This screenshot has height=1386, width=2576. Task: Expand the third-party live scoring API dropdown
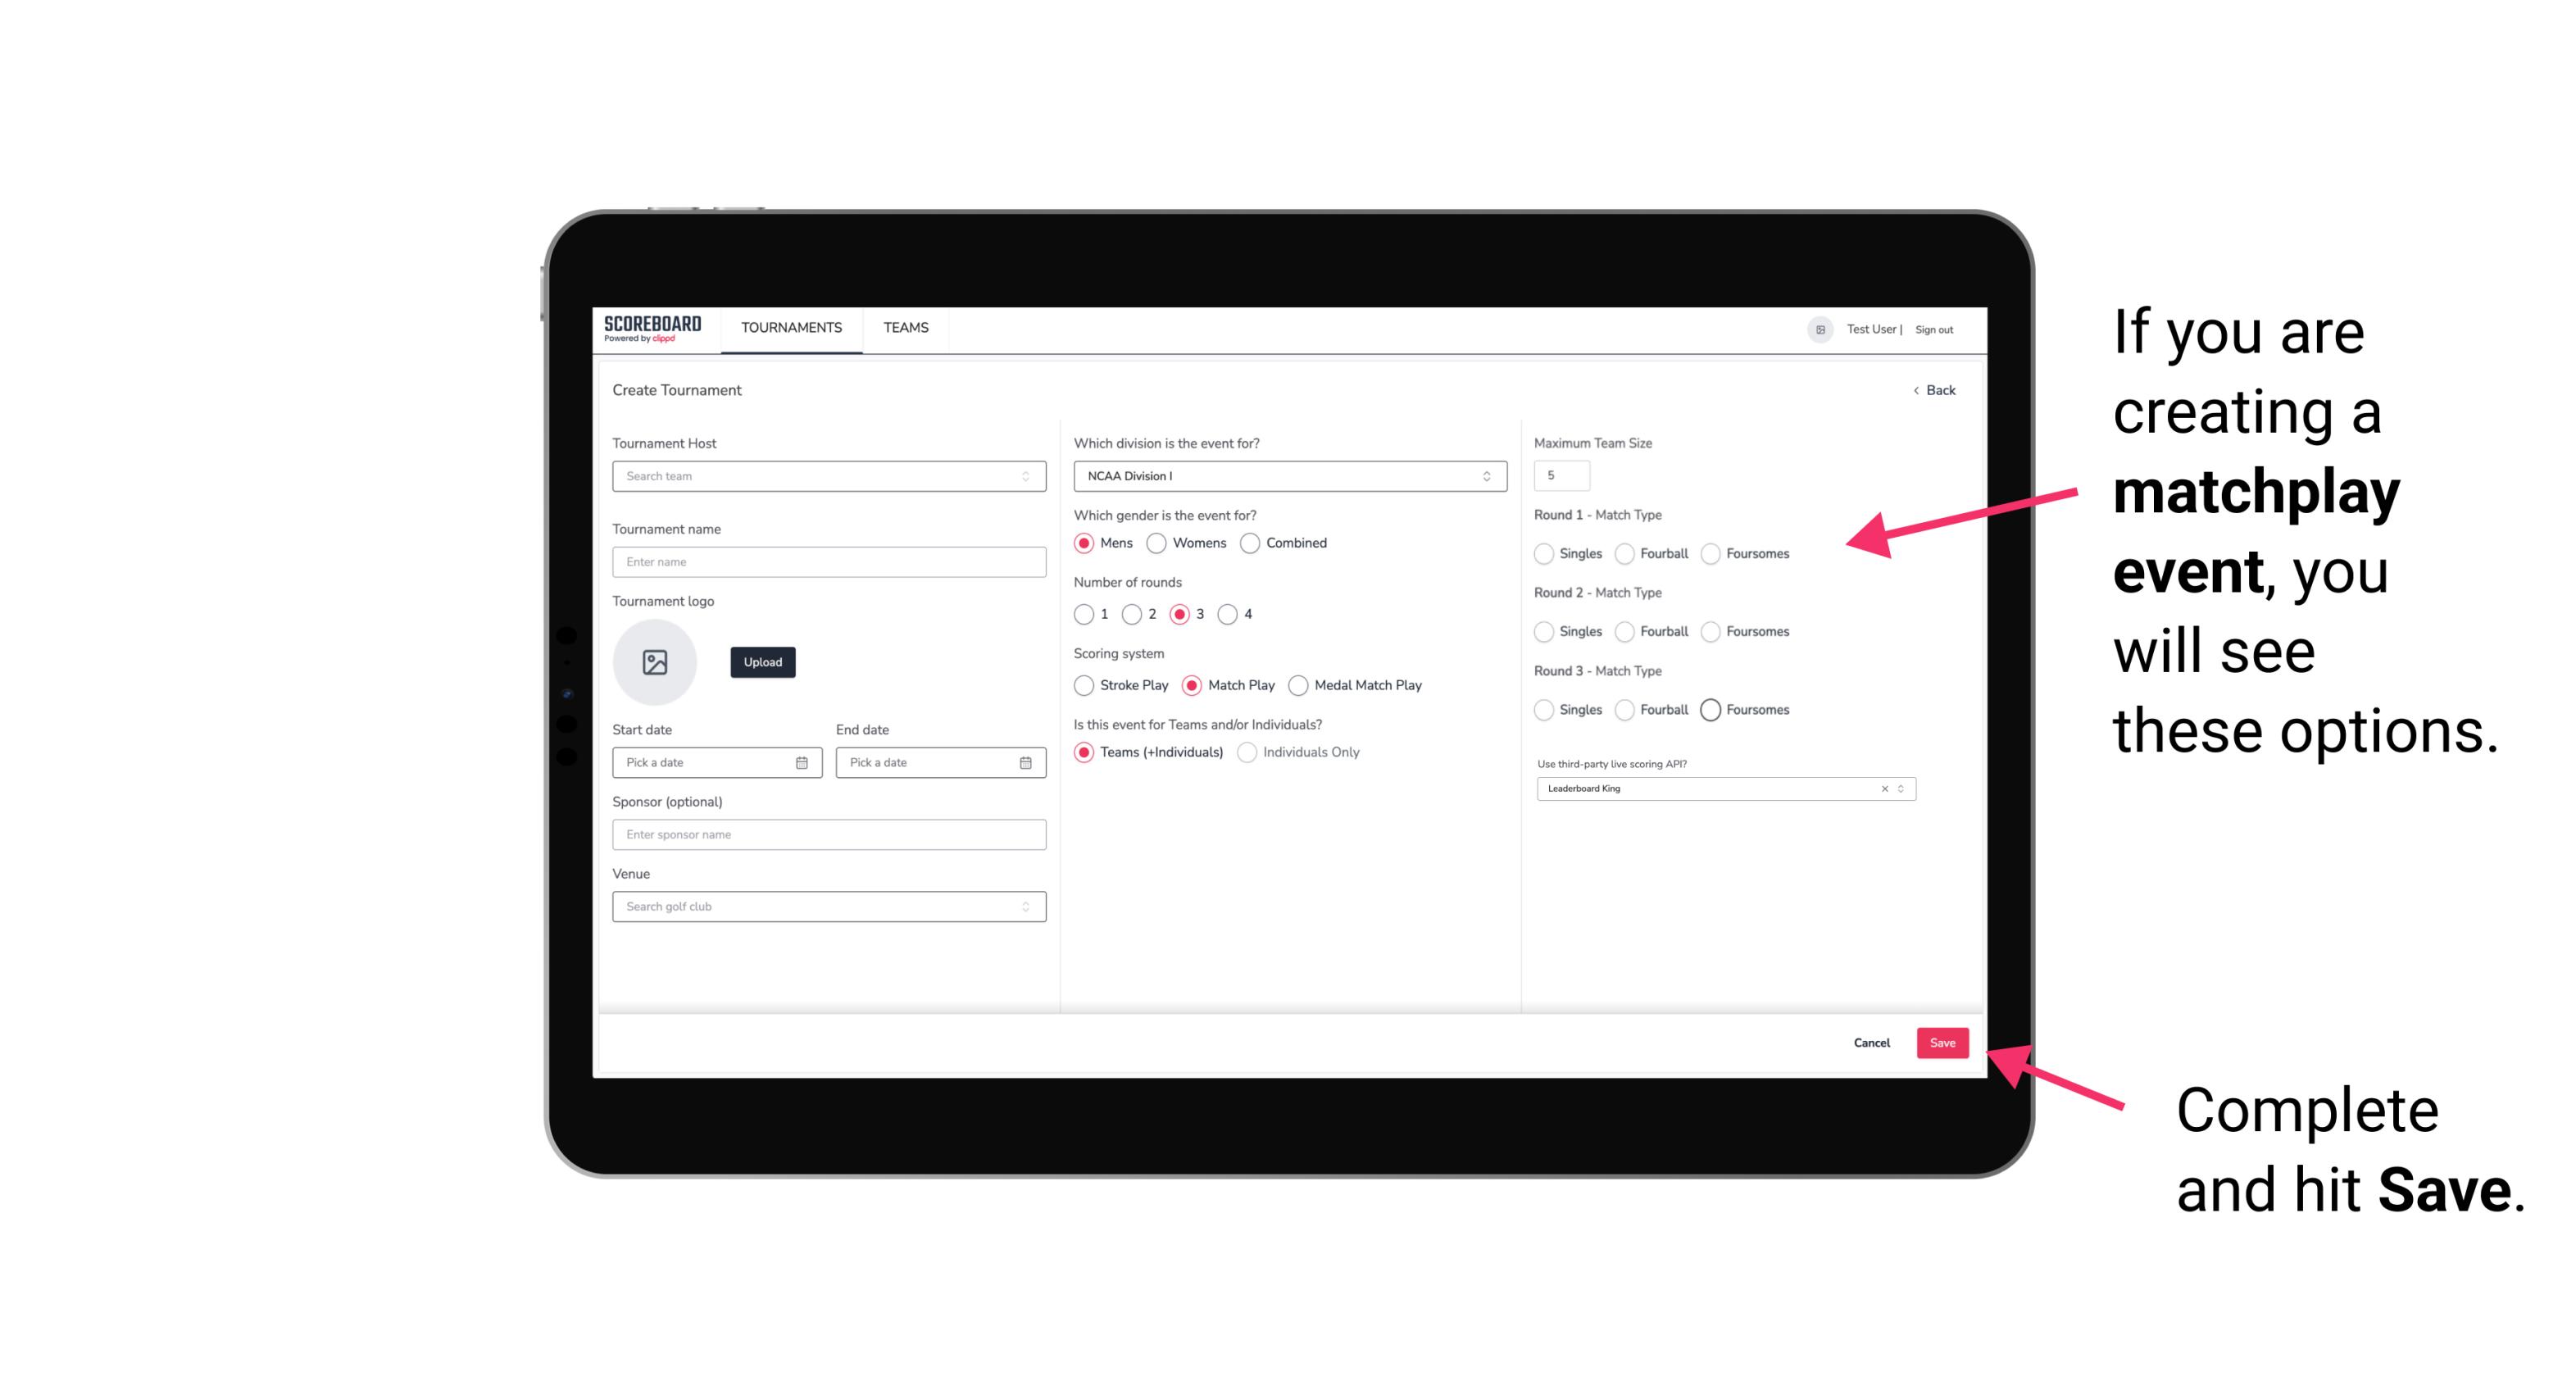click(1897, 788)
